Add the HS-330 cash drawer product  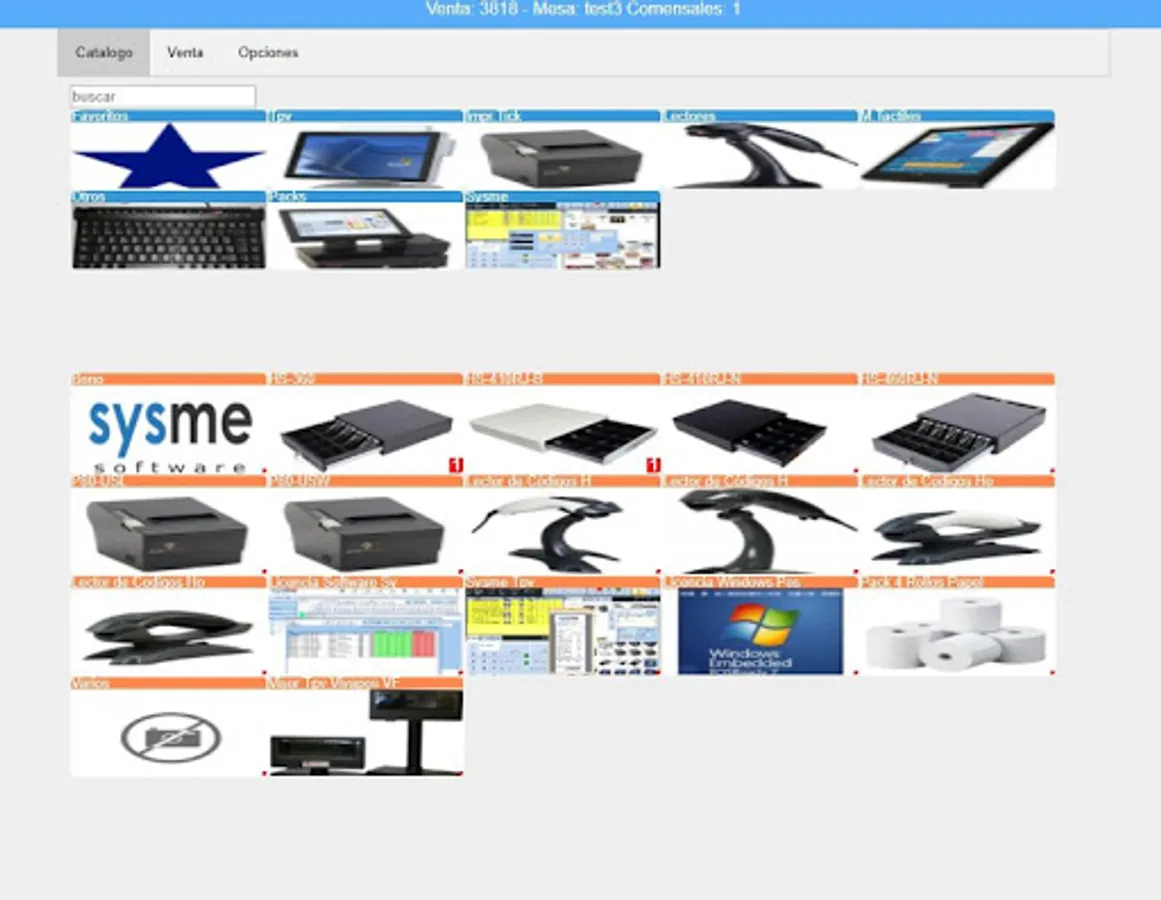click(x=366, y=423)
